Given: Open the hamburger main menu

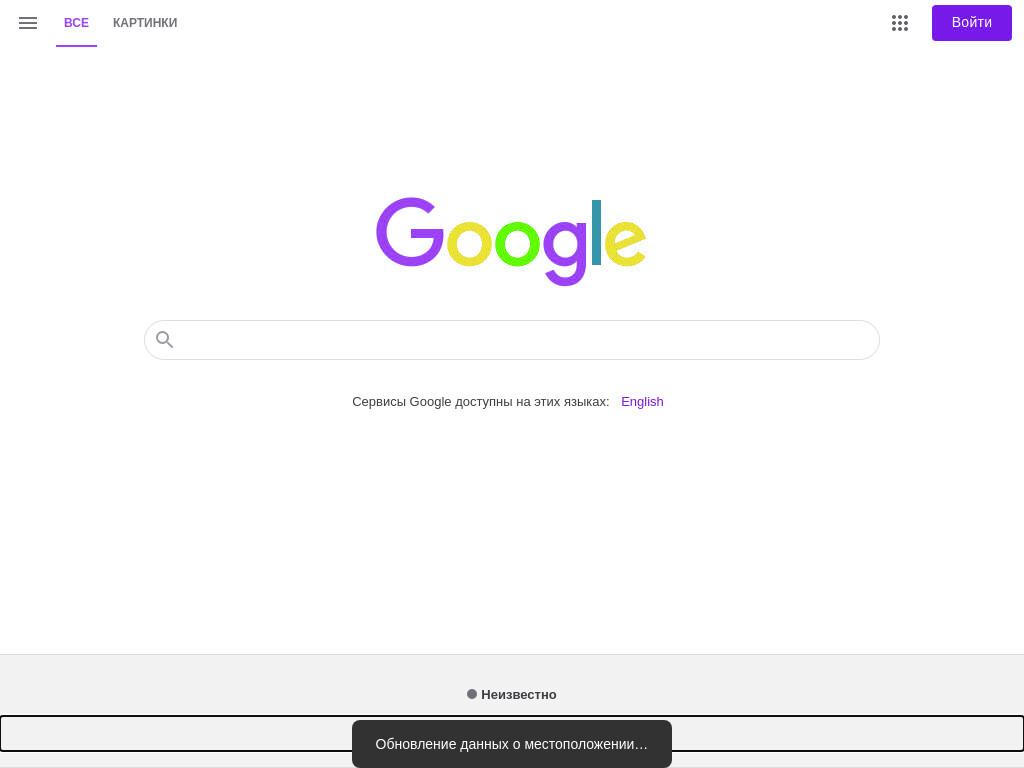Looking at the screenshot, I should tap(27, 23).
